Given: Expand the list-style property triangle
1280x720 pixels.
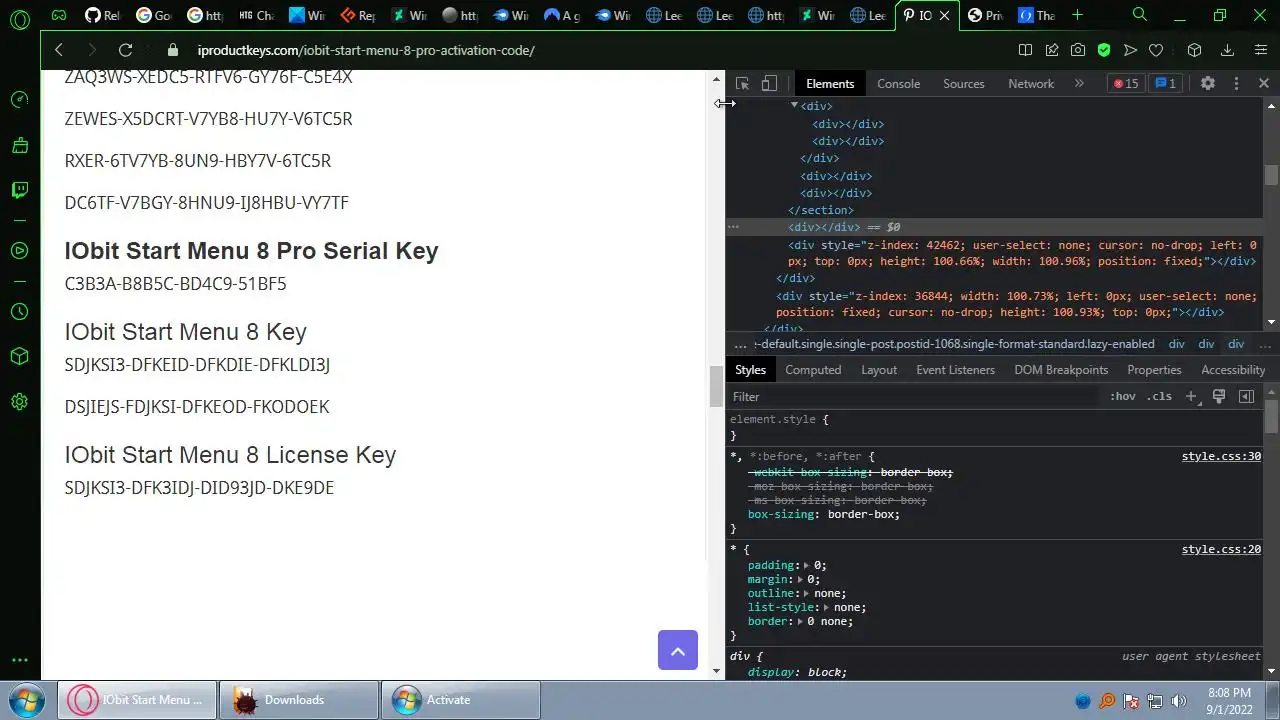Looking at the screenshot, I should point(826,607).
